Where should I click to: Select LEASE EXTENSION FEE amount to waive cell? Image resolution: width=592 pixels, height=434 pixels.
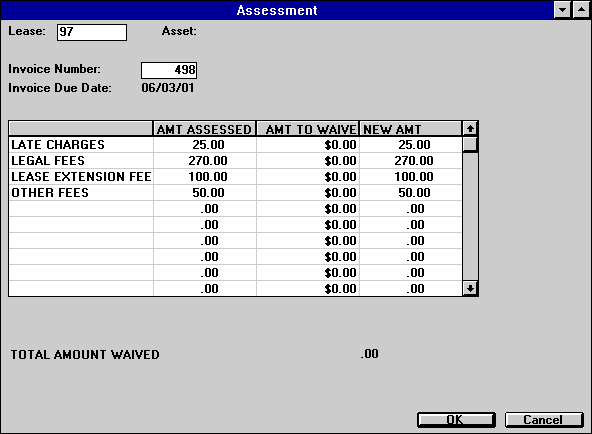pos(308,177)
